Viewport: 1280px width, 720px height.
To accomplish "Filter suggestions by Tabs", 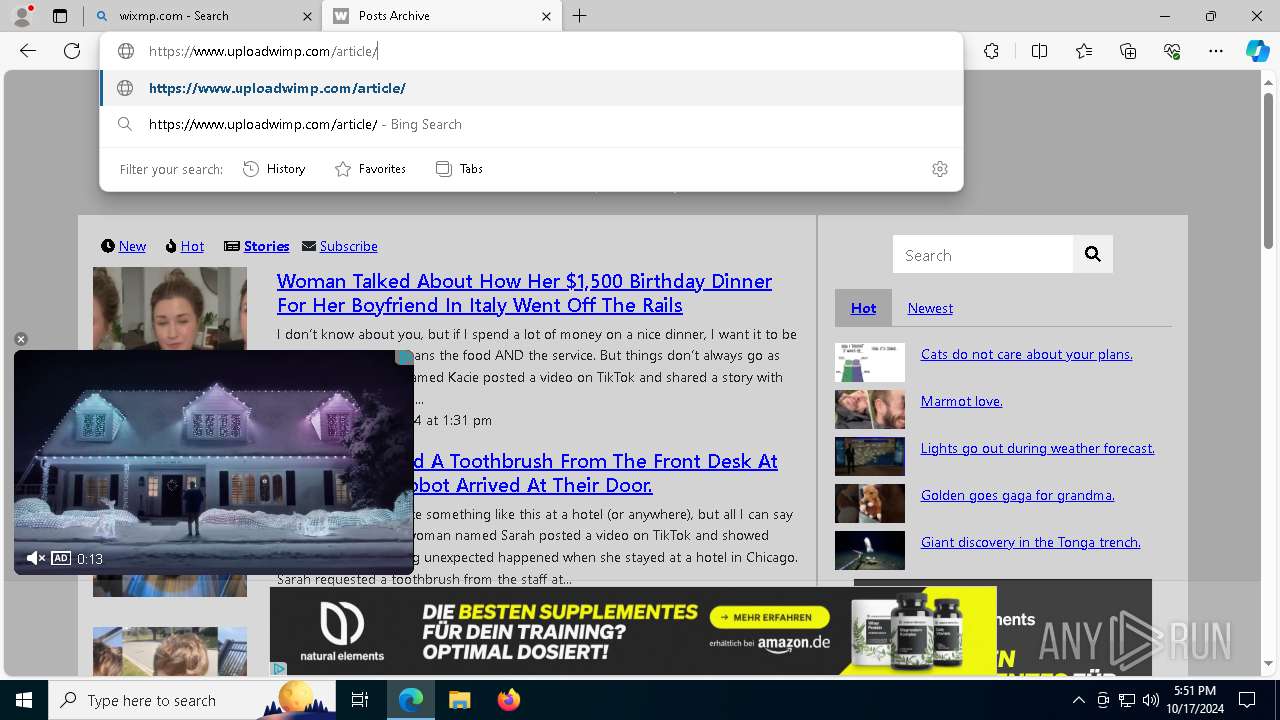I will click(x=459, y=169).
